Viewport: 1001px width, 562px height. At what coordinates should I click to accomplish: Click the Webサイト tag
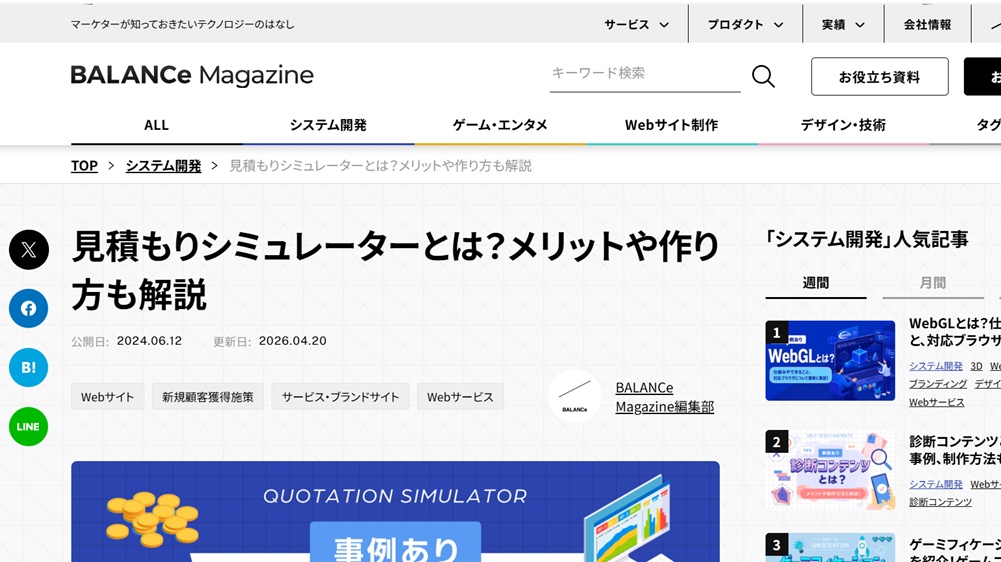click(107, 397)
